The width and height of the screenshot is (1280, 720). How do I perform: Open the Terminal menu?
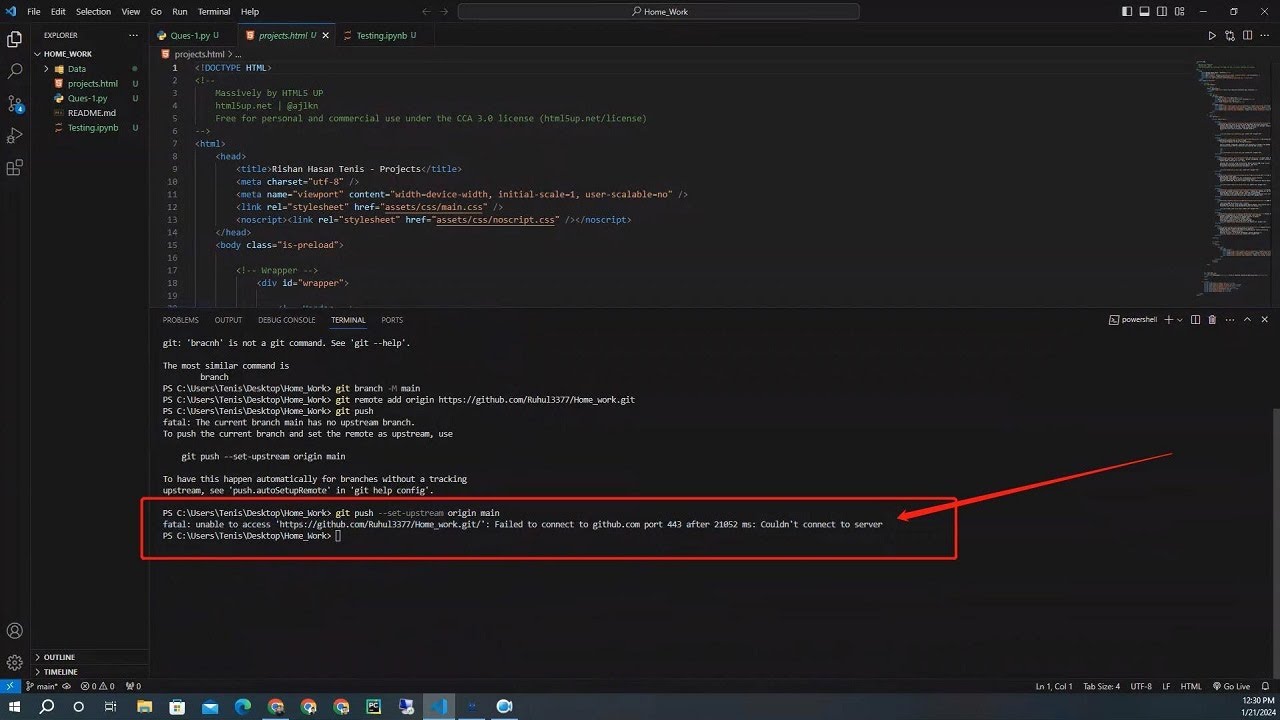click(214, 11)
